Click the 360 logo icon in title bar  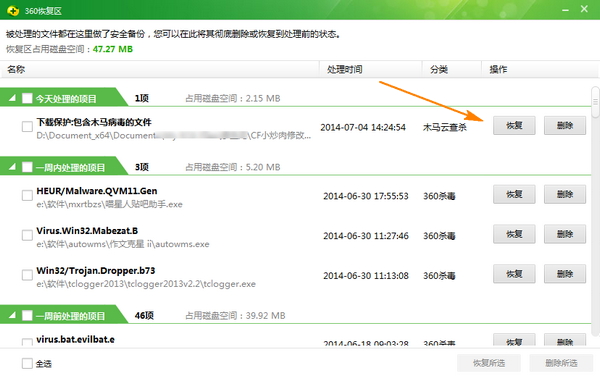(13, 10)
